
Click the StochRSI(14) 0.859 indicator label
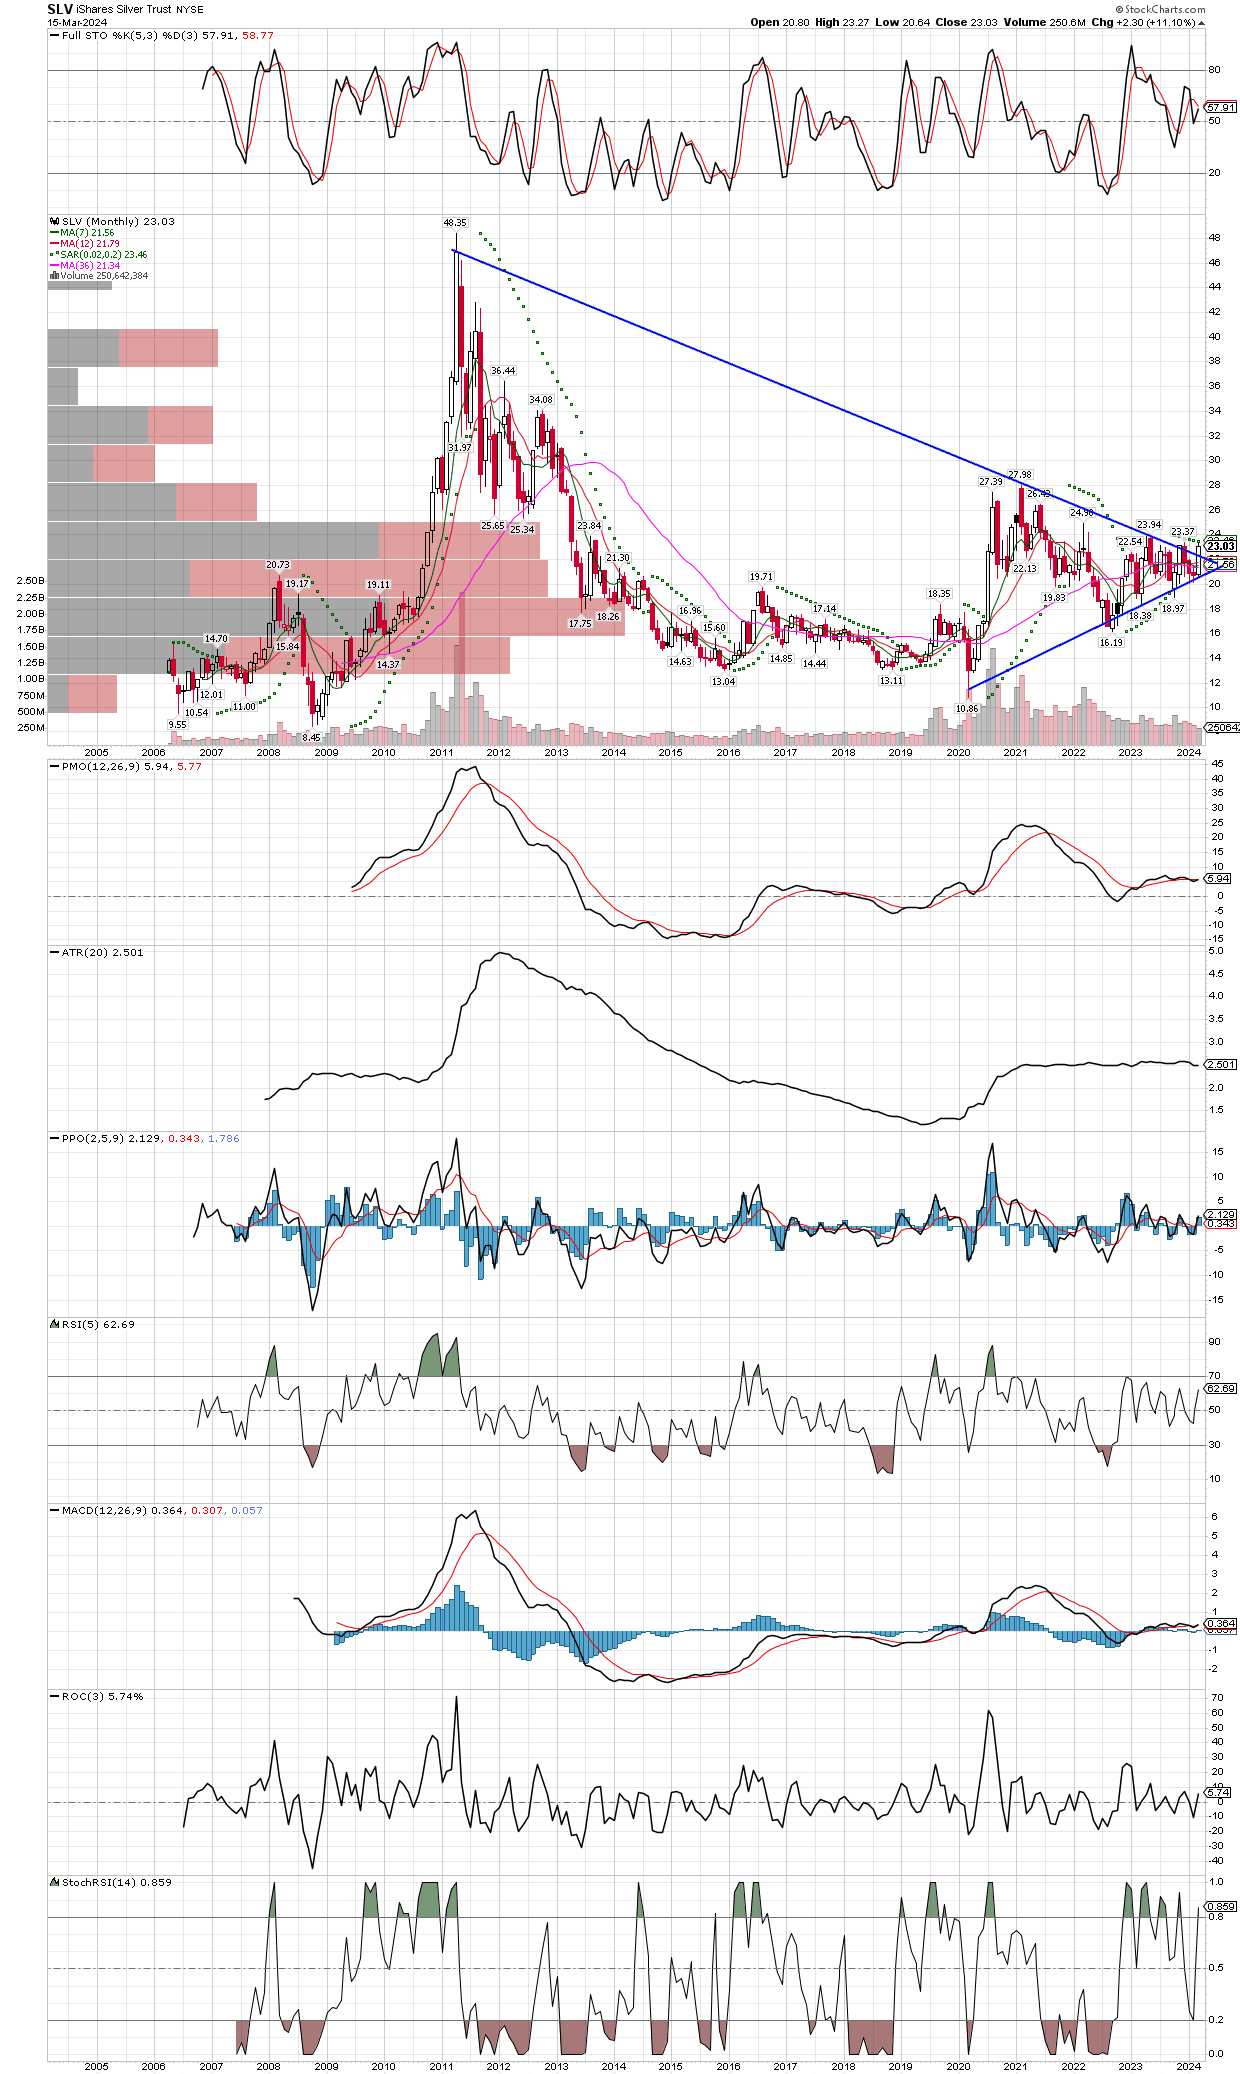click(116, 1882)
